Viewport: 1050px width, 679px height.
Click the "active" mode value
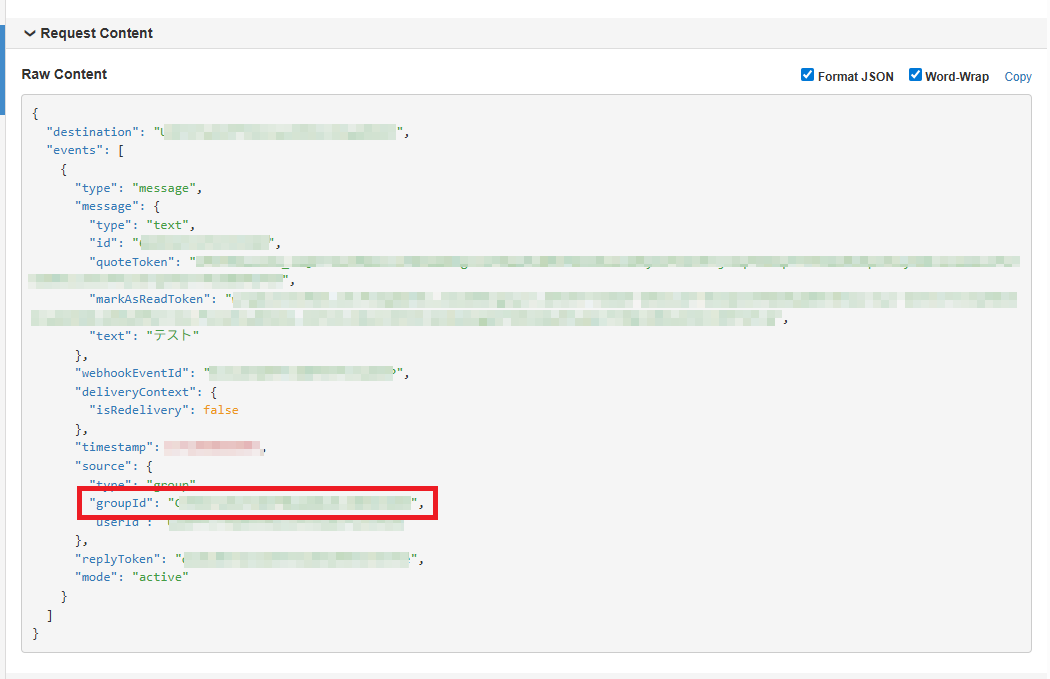[x=160, y=577]
